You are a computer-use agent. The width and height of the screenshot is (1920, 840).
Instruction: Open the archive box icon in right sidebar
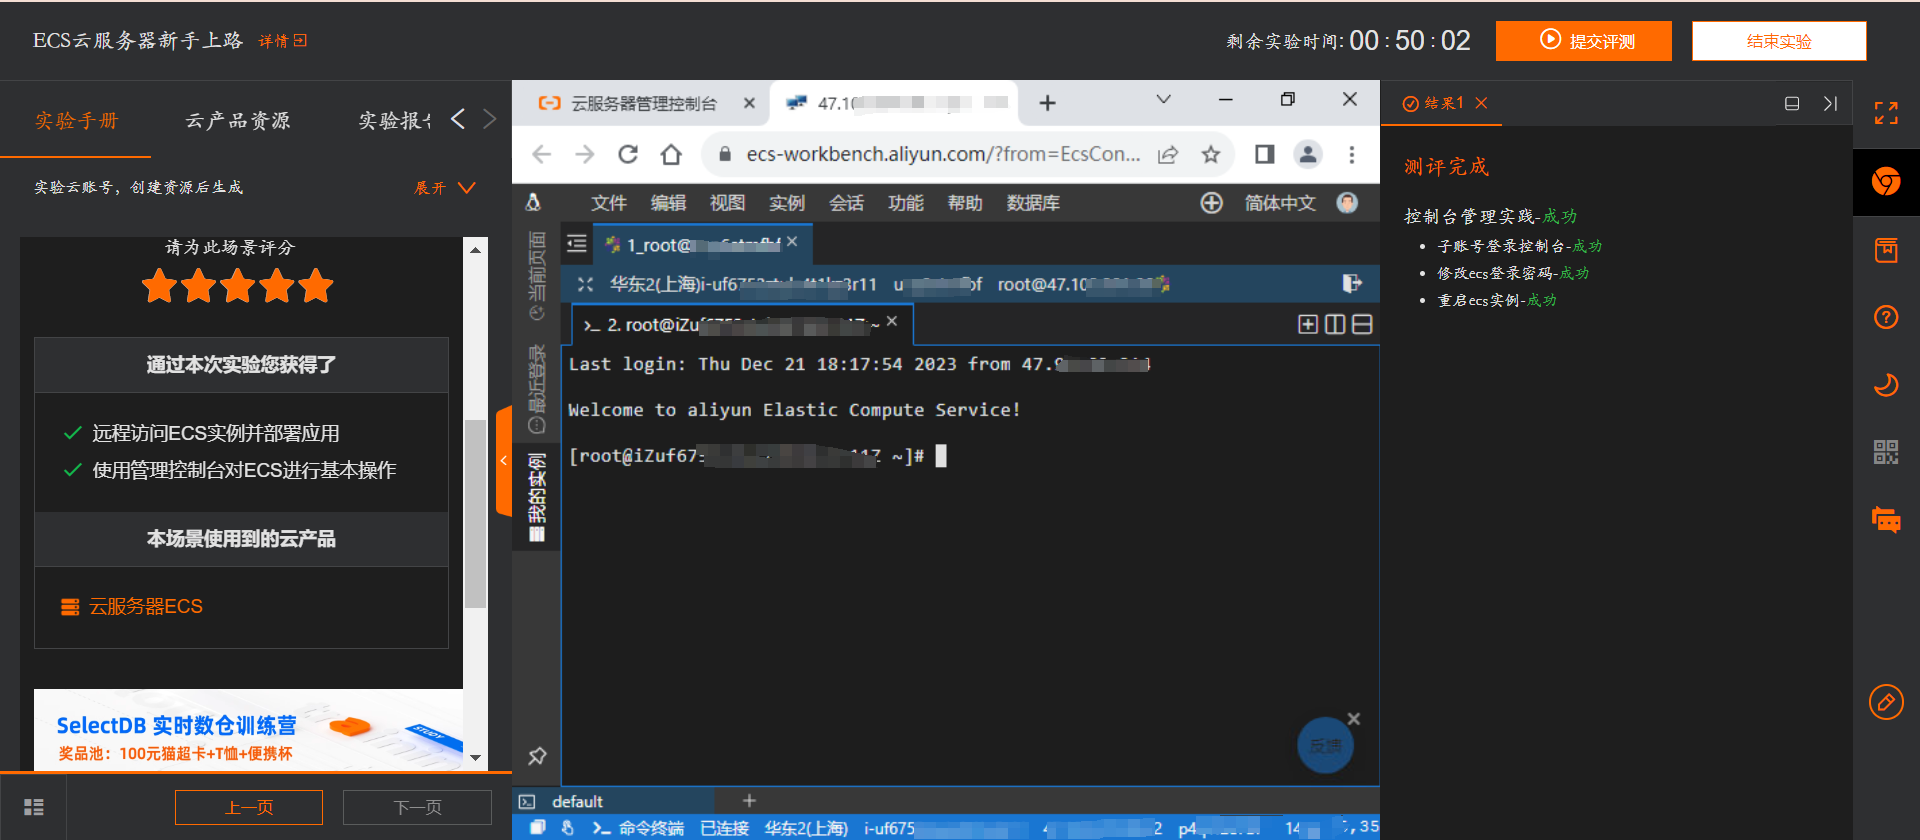[x=1886, y=250]
